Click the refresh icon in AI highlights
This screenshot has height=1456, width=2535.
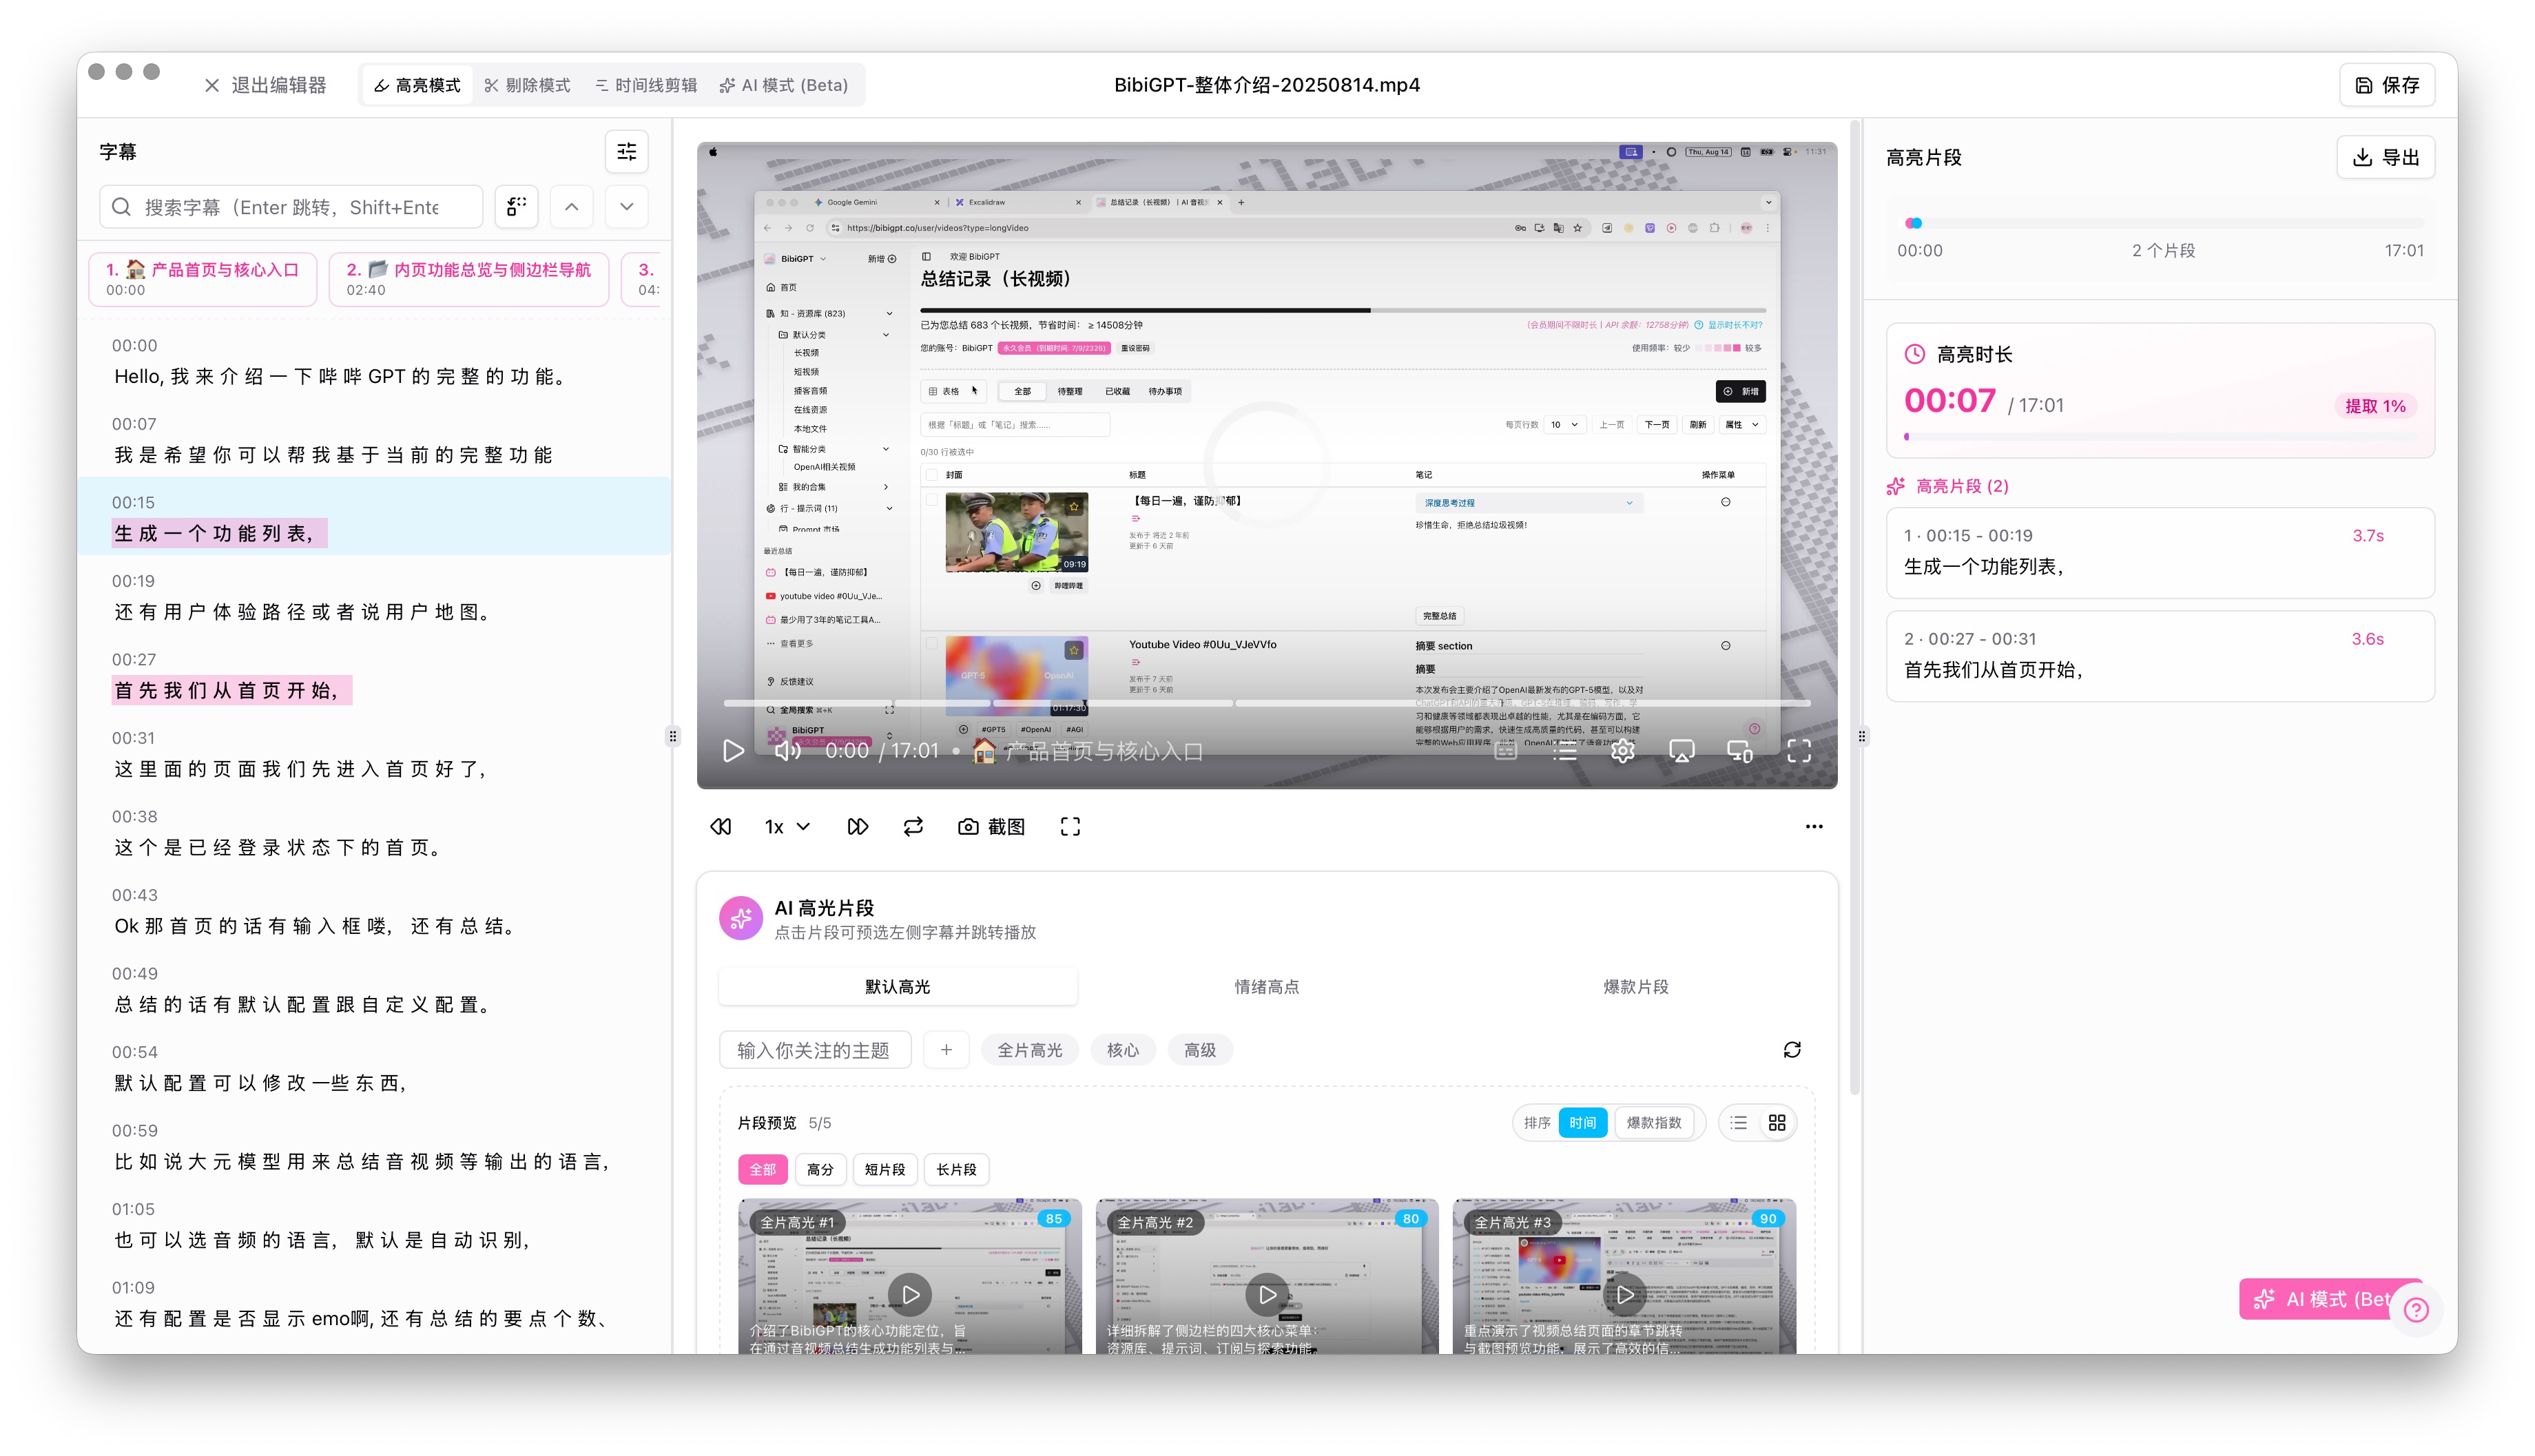tap(1791, 1050)
